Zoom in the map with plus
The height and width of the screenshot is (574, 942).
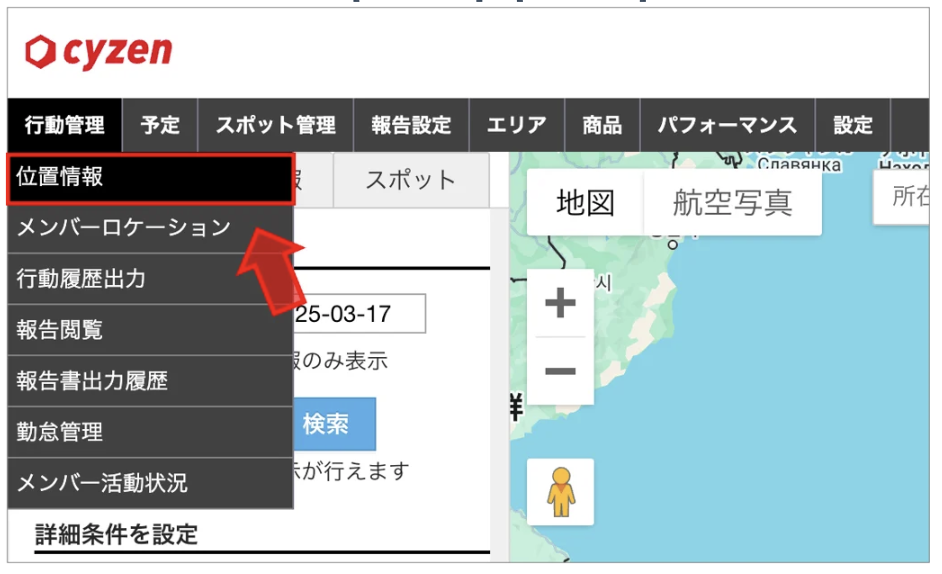pos(560,302)
